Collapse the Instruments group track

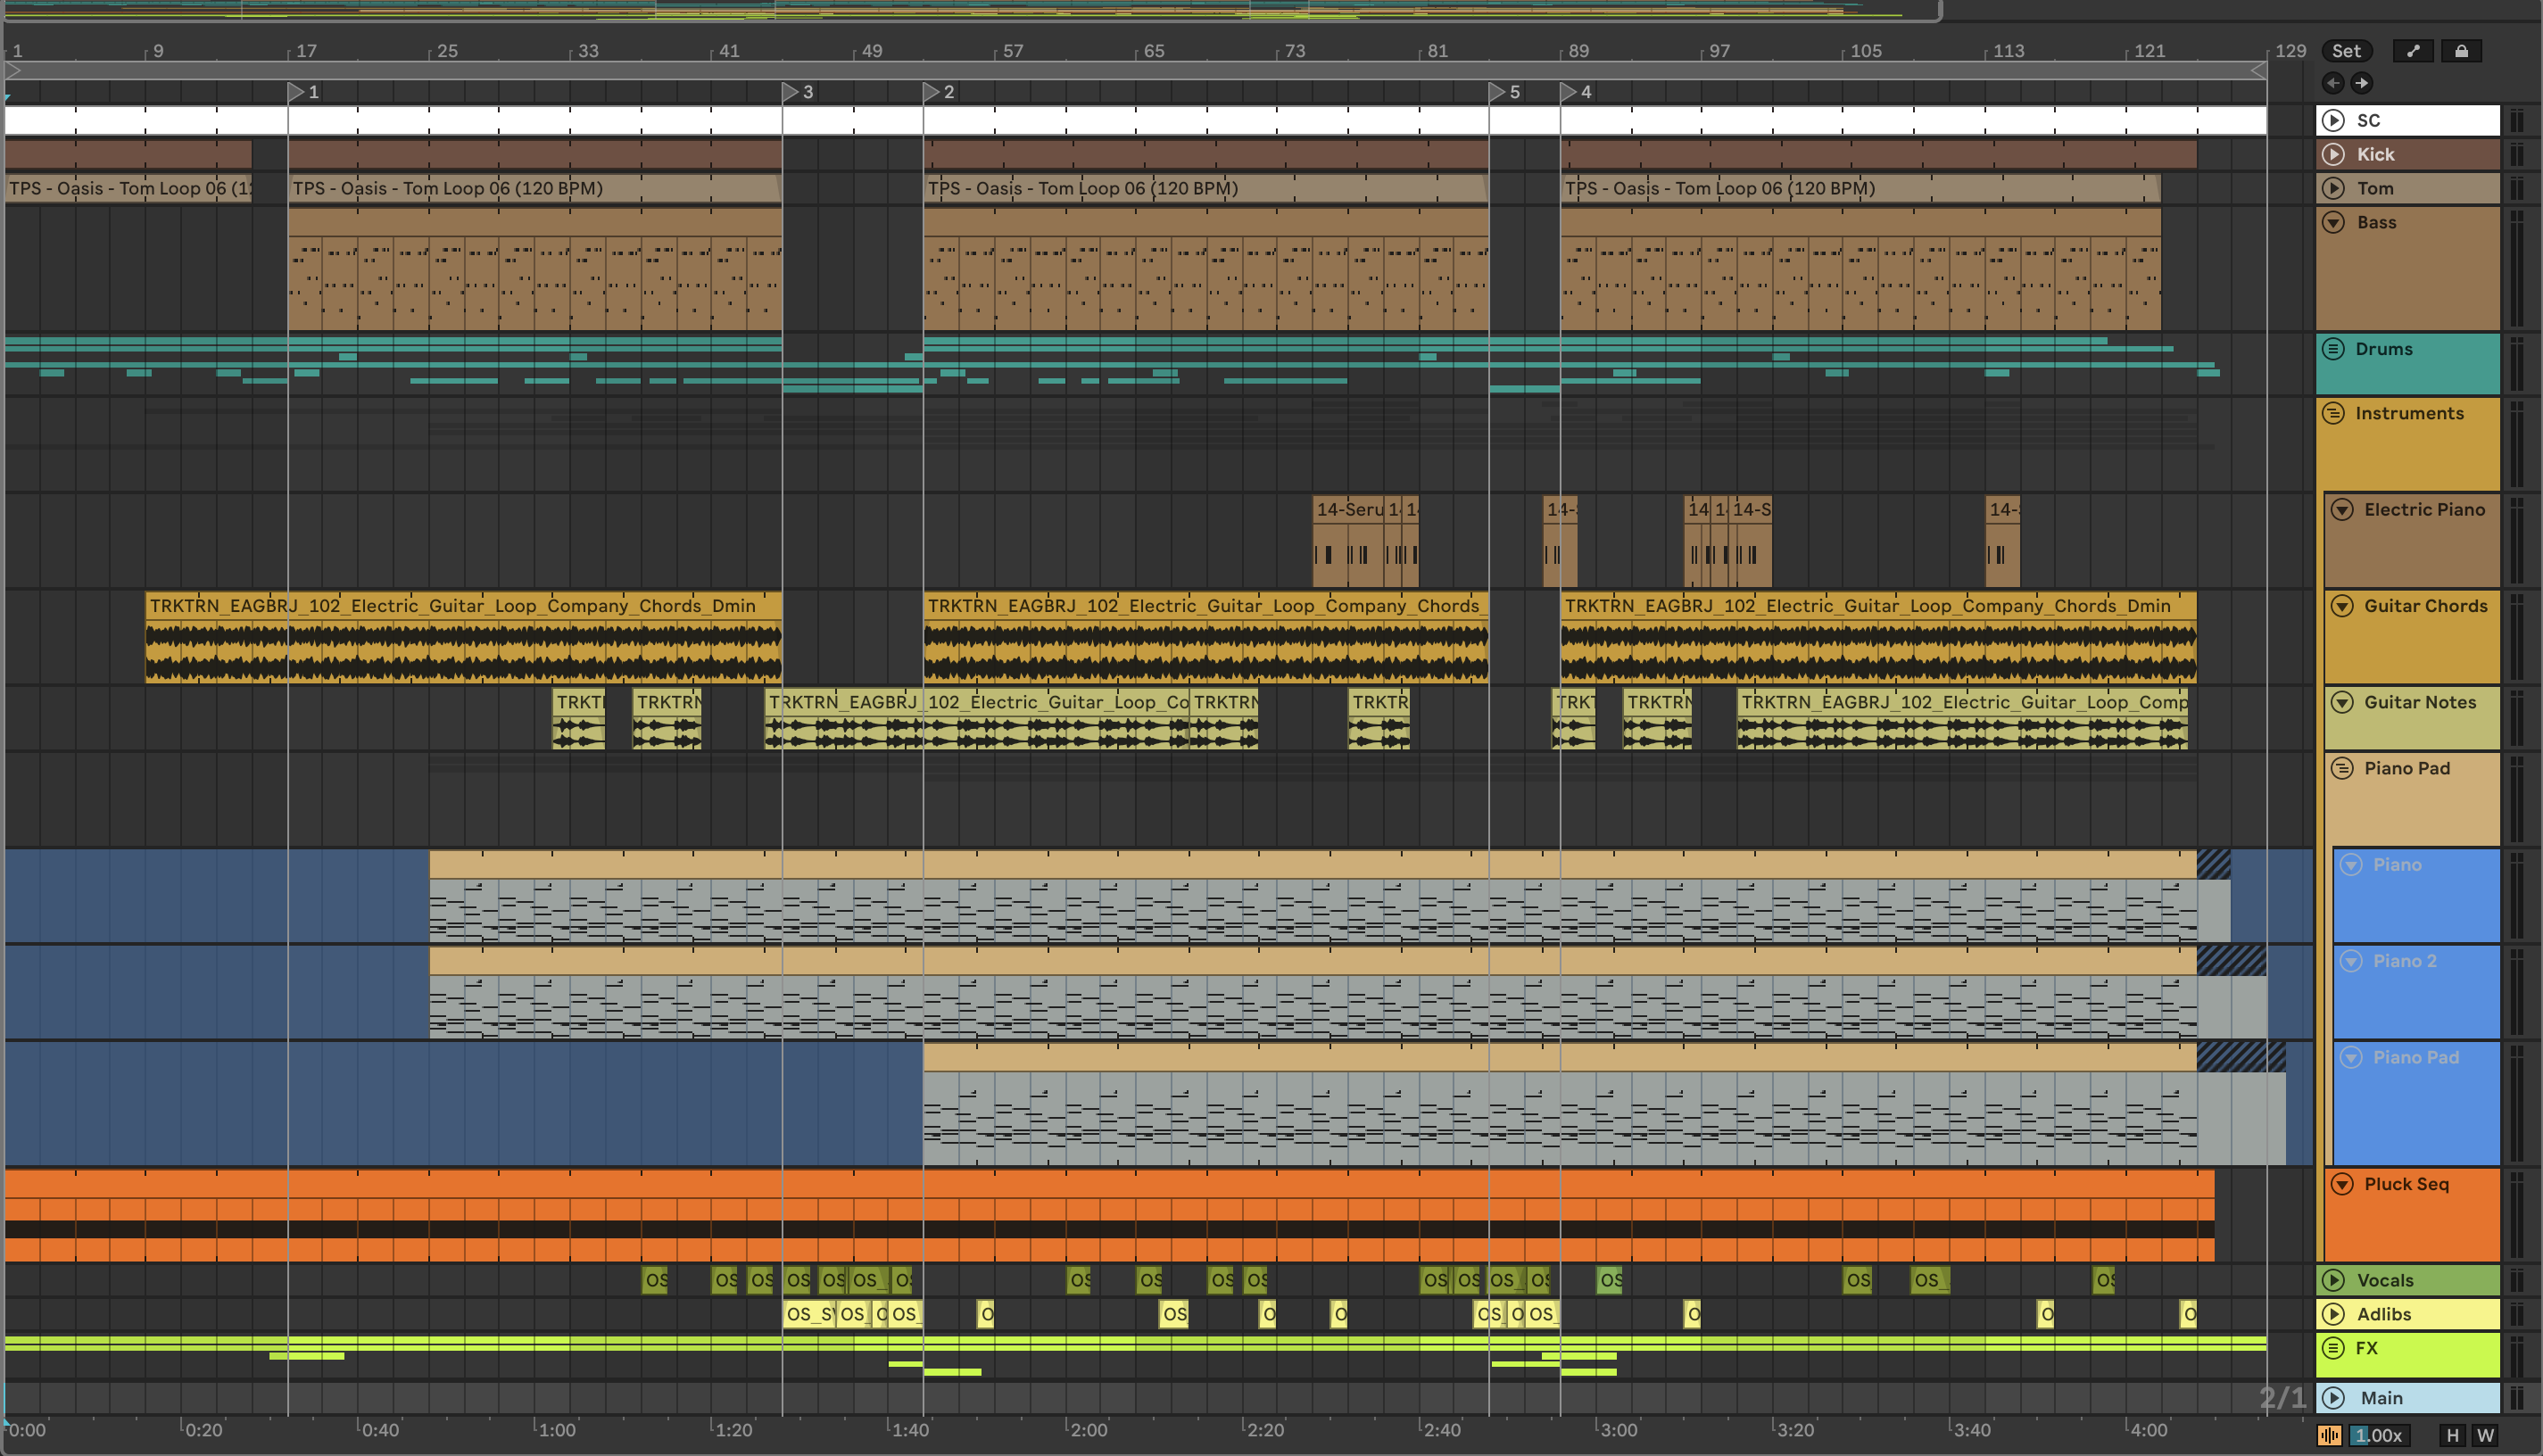click(x=2333, y=413)
